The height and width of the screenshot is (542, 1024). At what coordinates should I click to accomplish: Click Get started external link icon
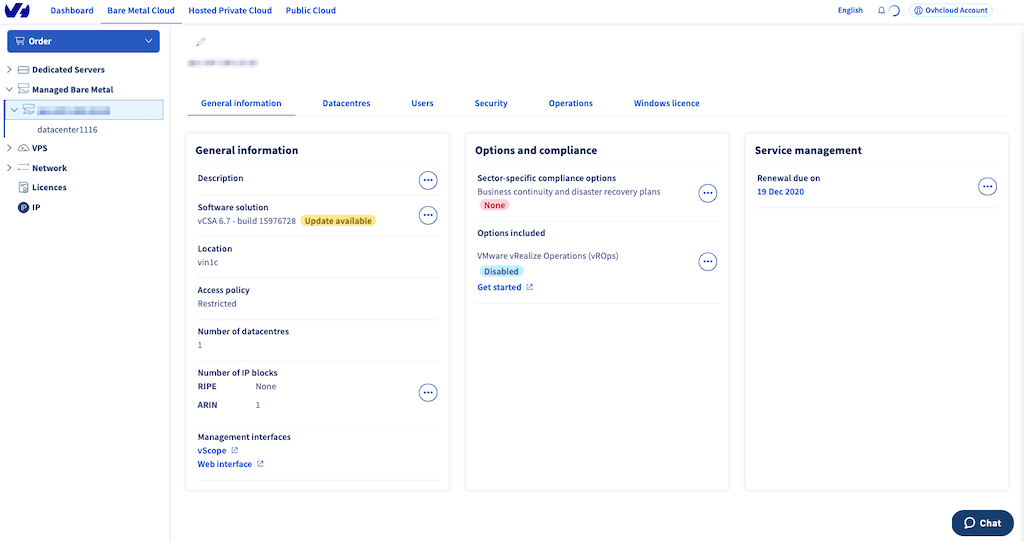point(530,287)
